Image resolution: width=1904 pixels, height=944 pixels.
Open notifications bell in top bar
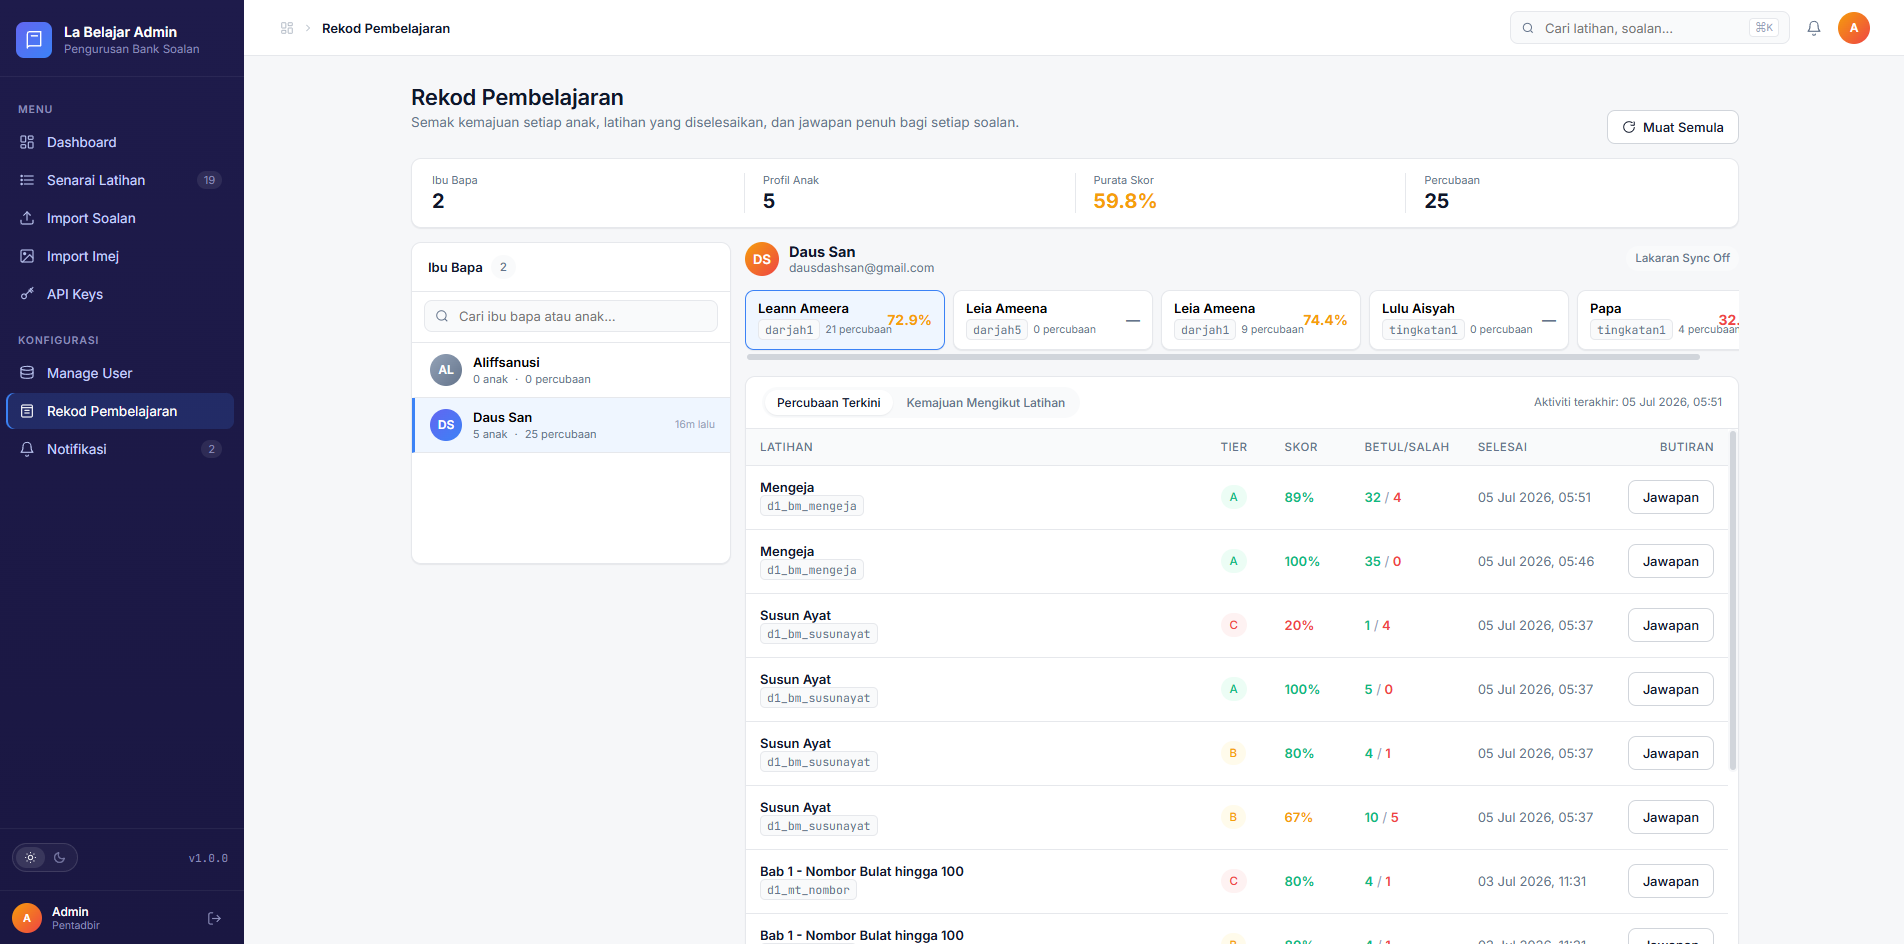click(1814, 28)
